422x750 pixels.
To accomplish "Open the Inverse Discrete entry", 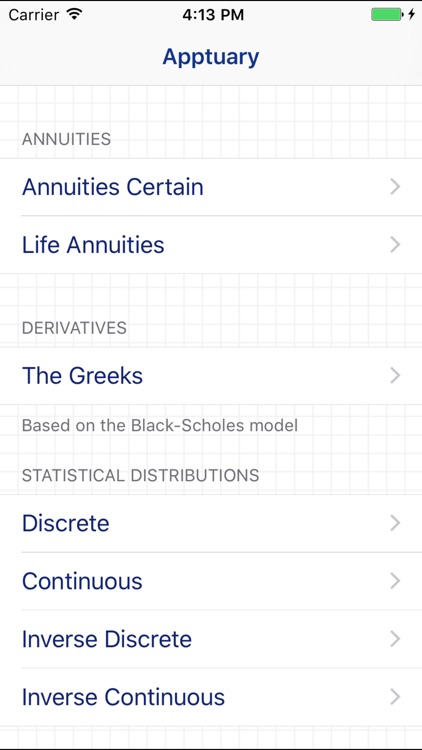I will pyautogui.click(x=211, y=639).
